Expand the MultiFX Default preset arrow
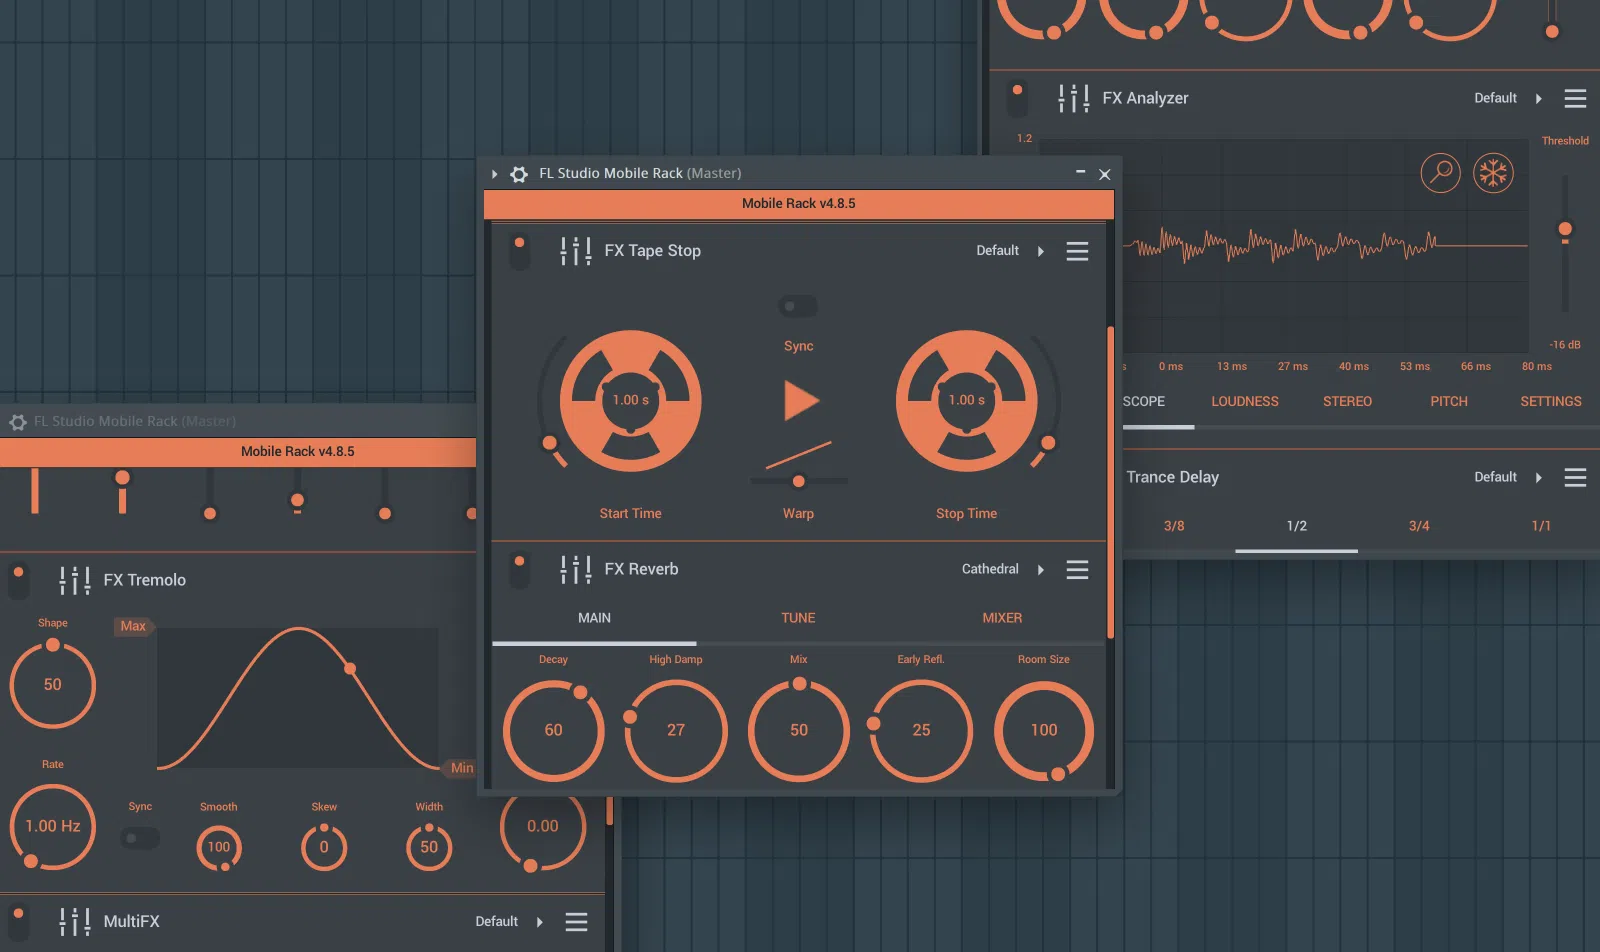Screen dimensions: 1600x952 coord(540,922)
